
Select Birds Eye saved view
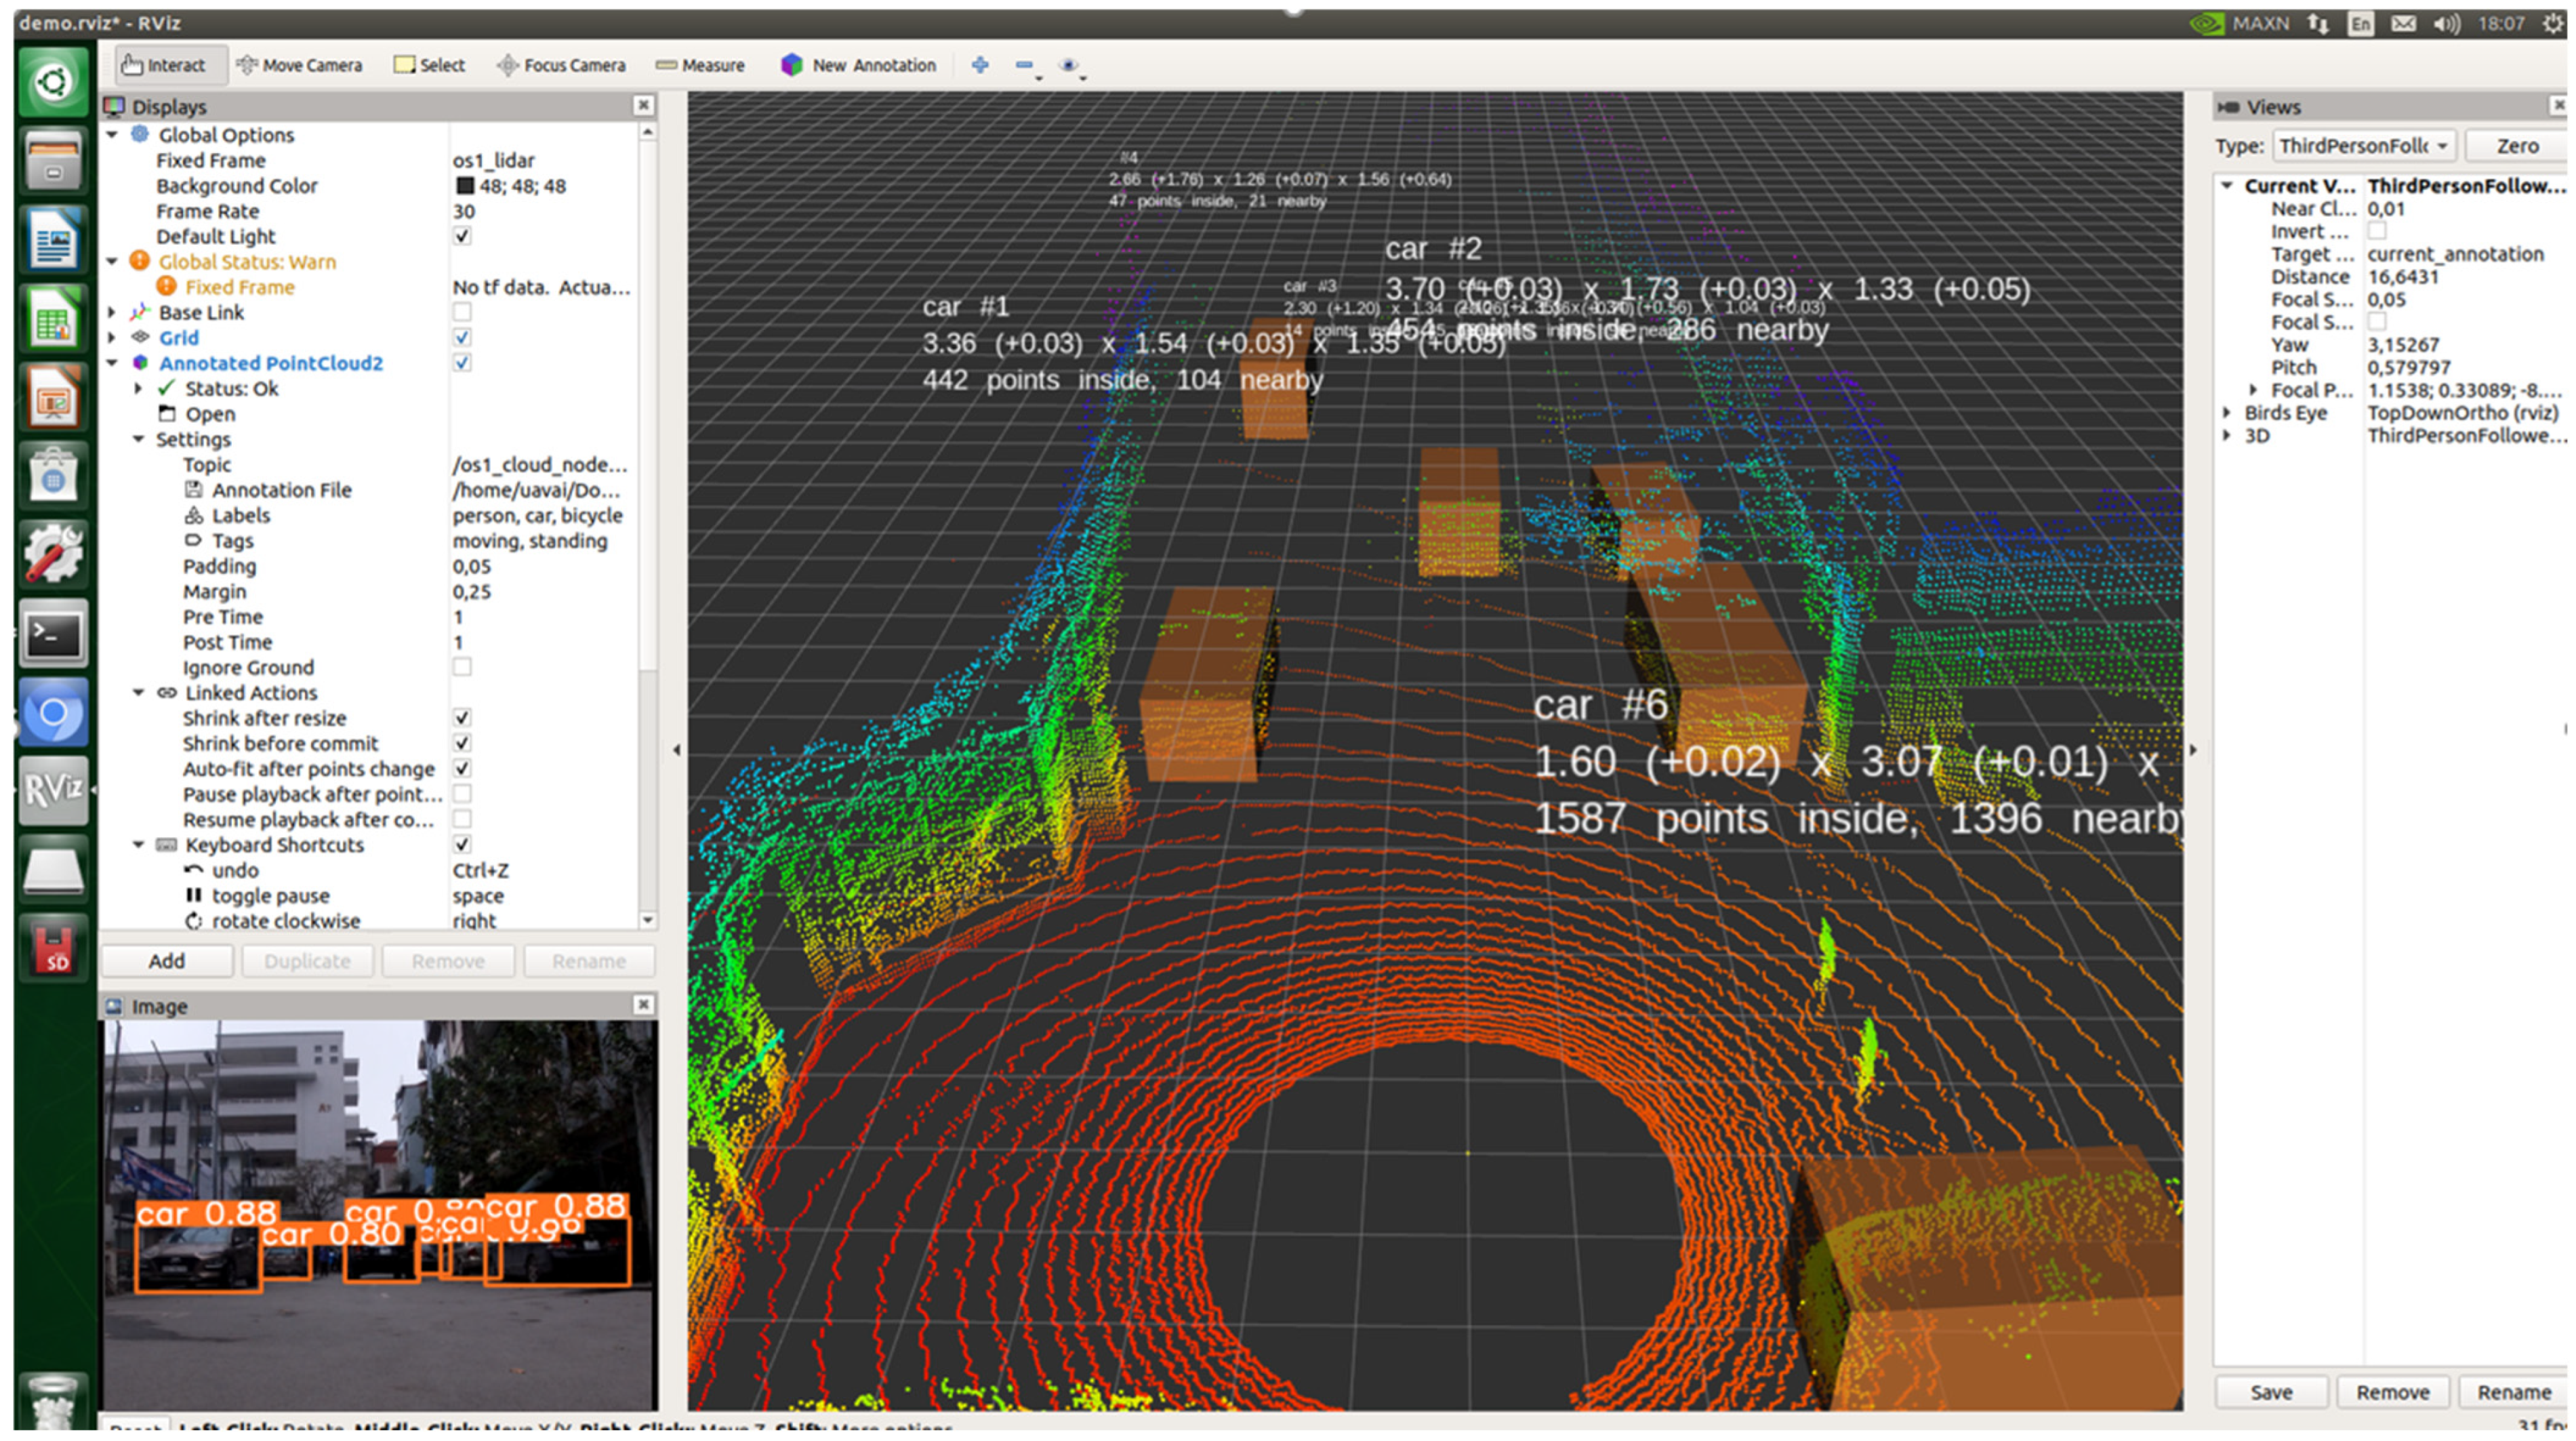click(x=2285, y=413)
